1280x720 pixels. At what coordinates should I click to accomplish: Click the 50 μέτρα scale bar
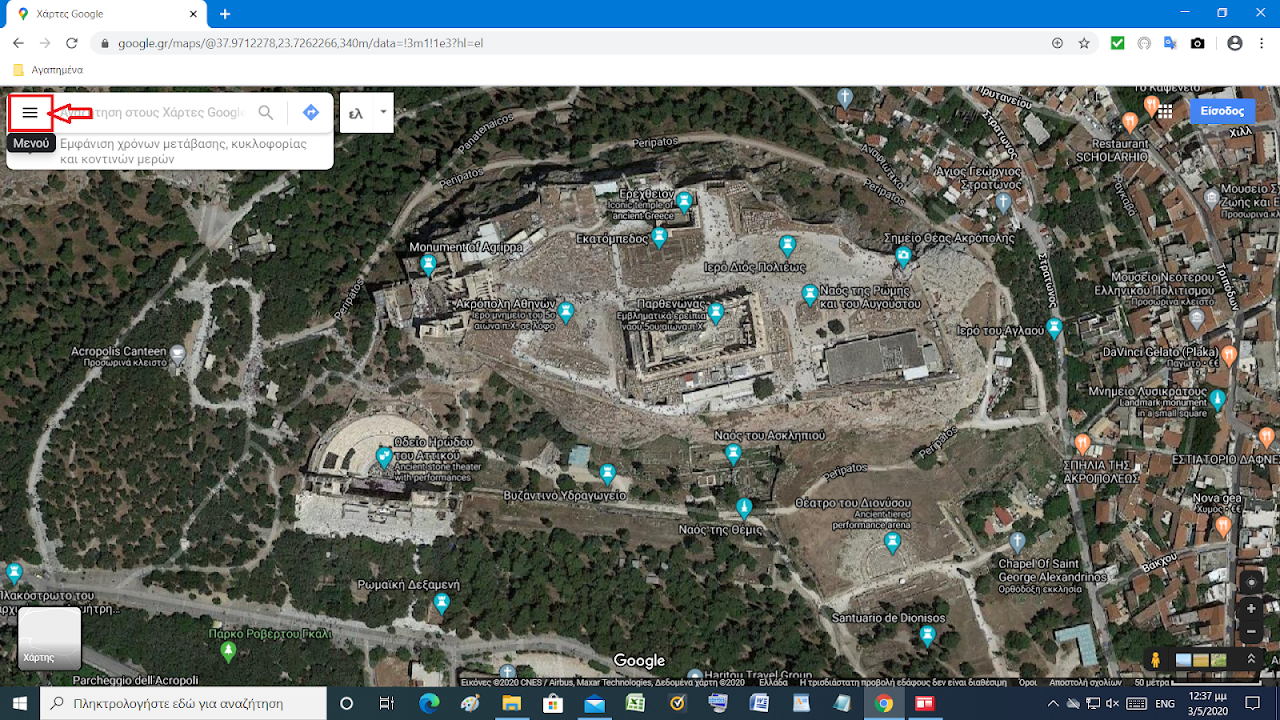coord(1196,682)
